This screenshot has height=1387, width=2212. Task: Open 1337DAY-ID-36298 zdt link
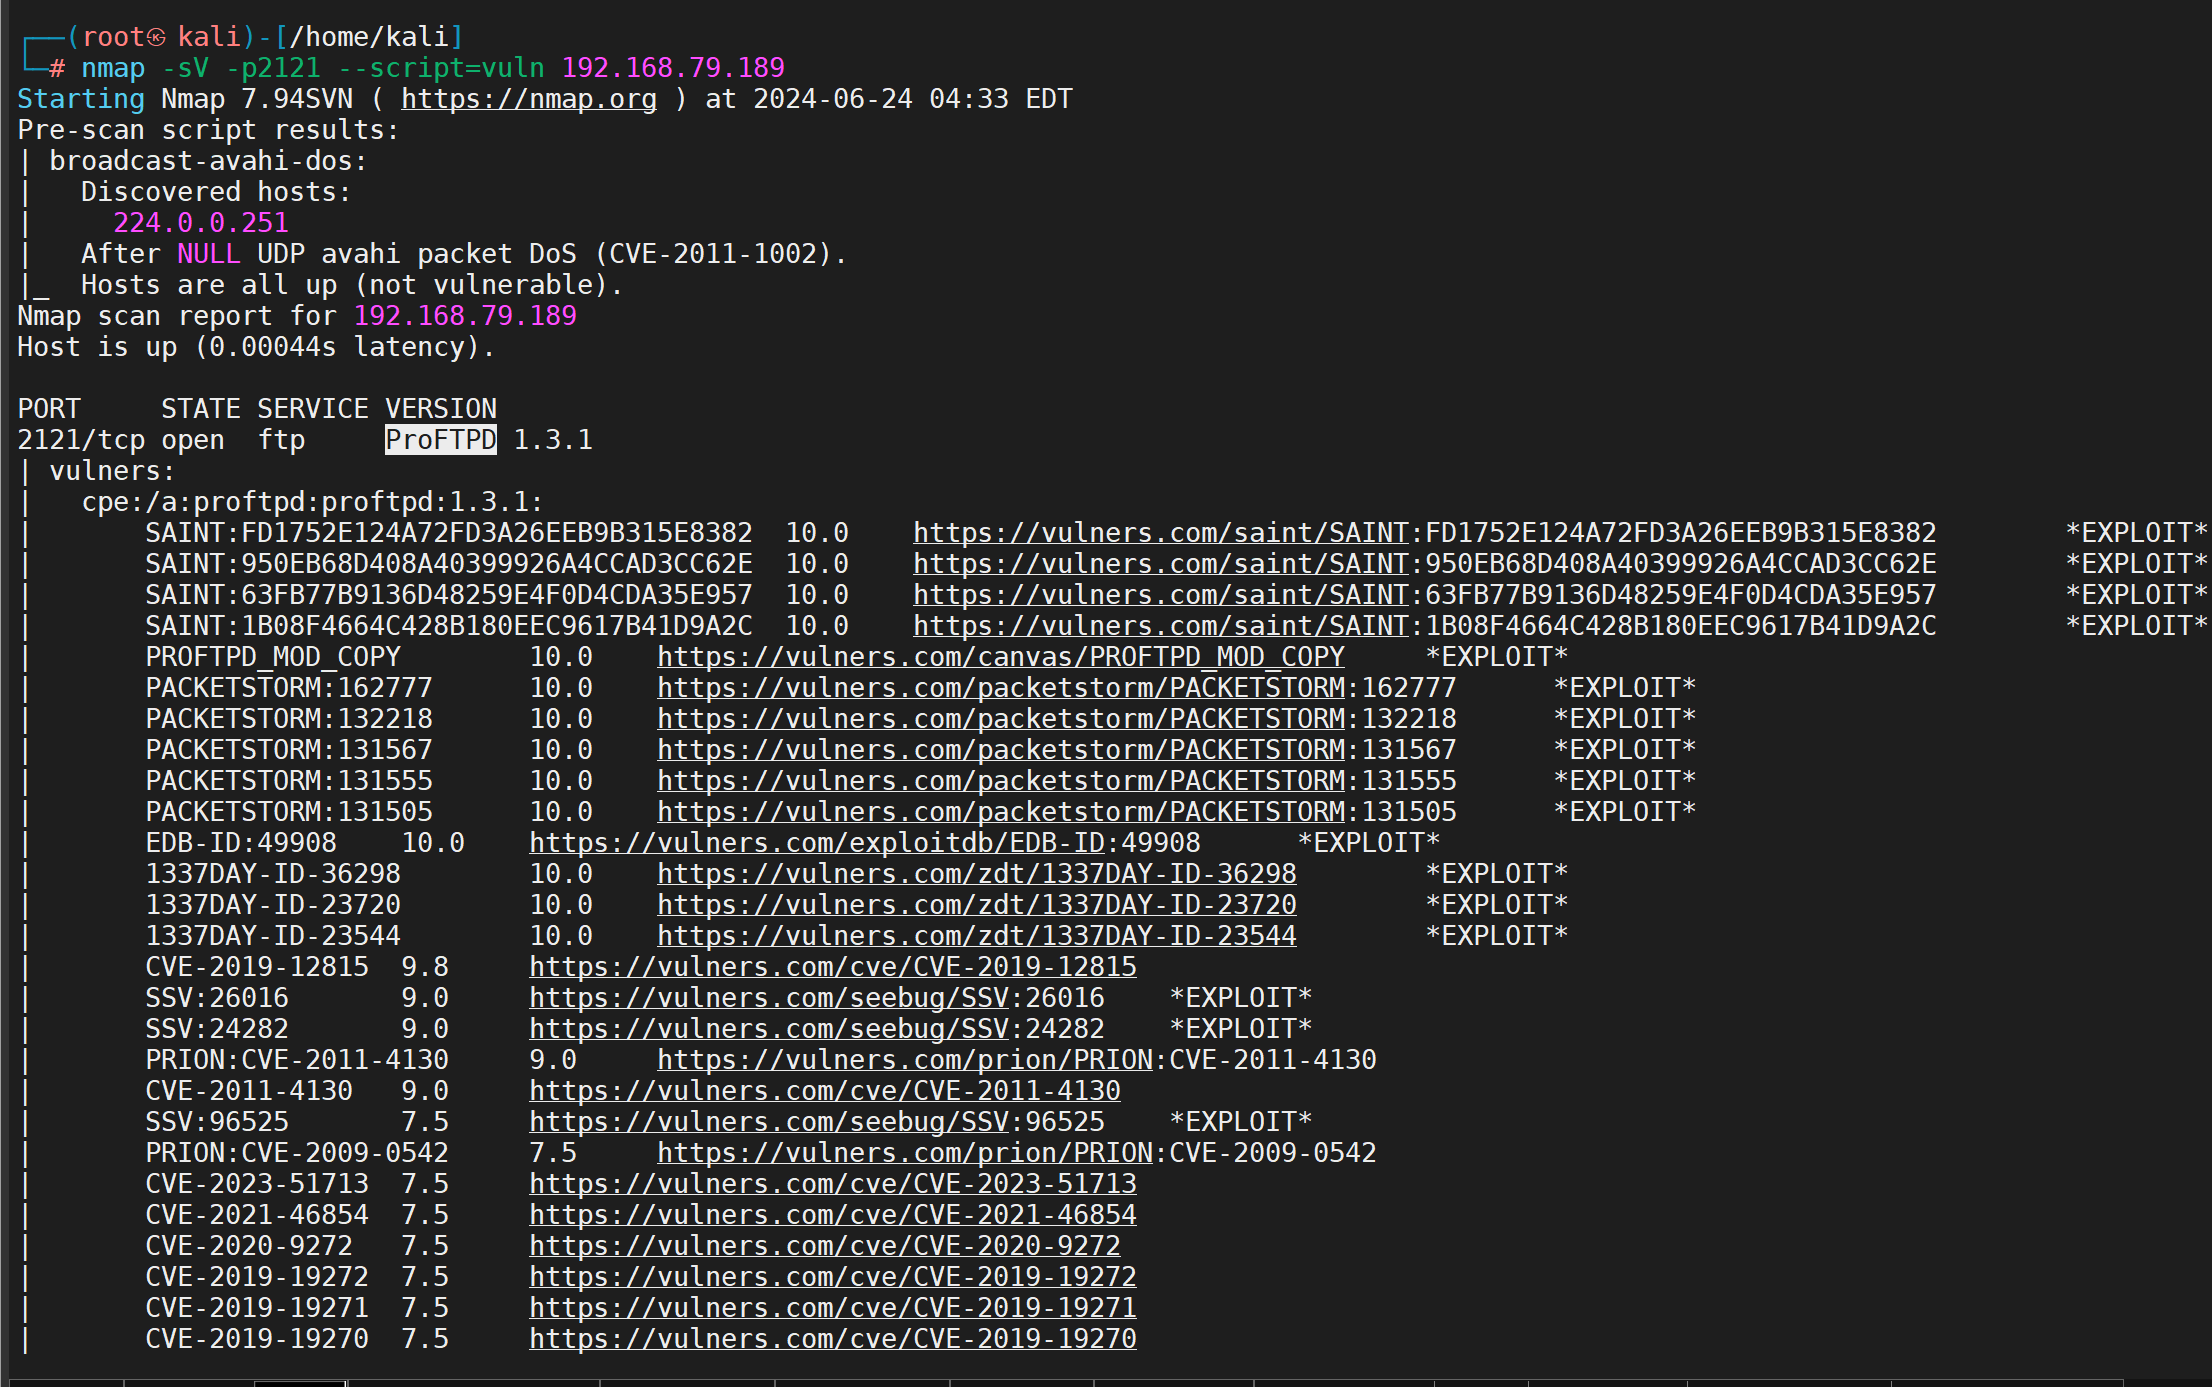[x=976, y=874]
